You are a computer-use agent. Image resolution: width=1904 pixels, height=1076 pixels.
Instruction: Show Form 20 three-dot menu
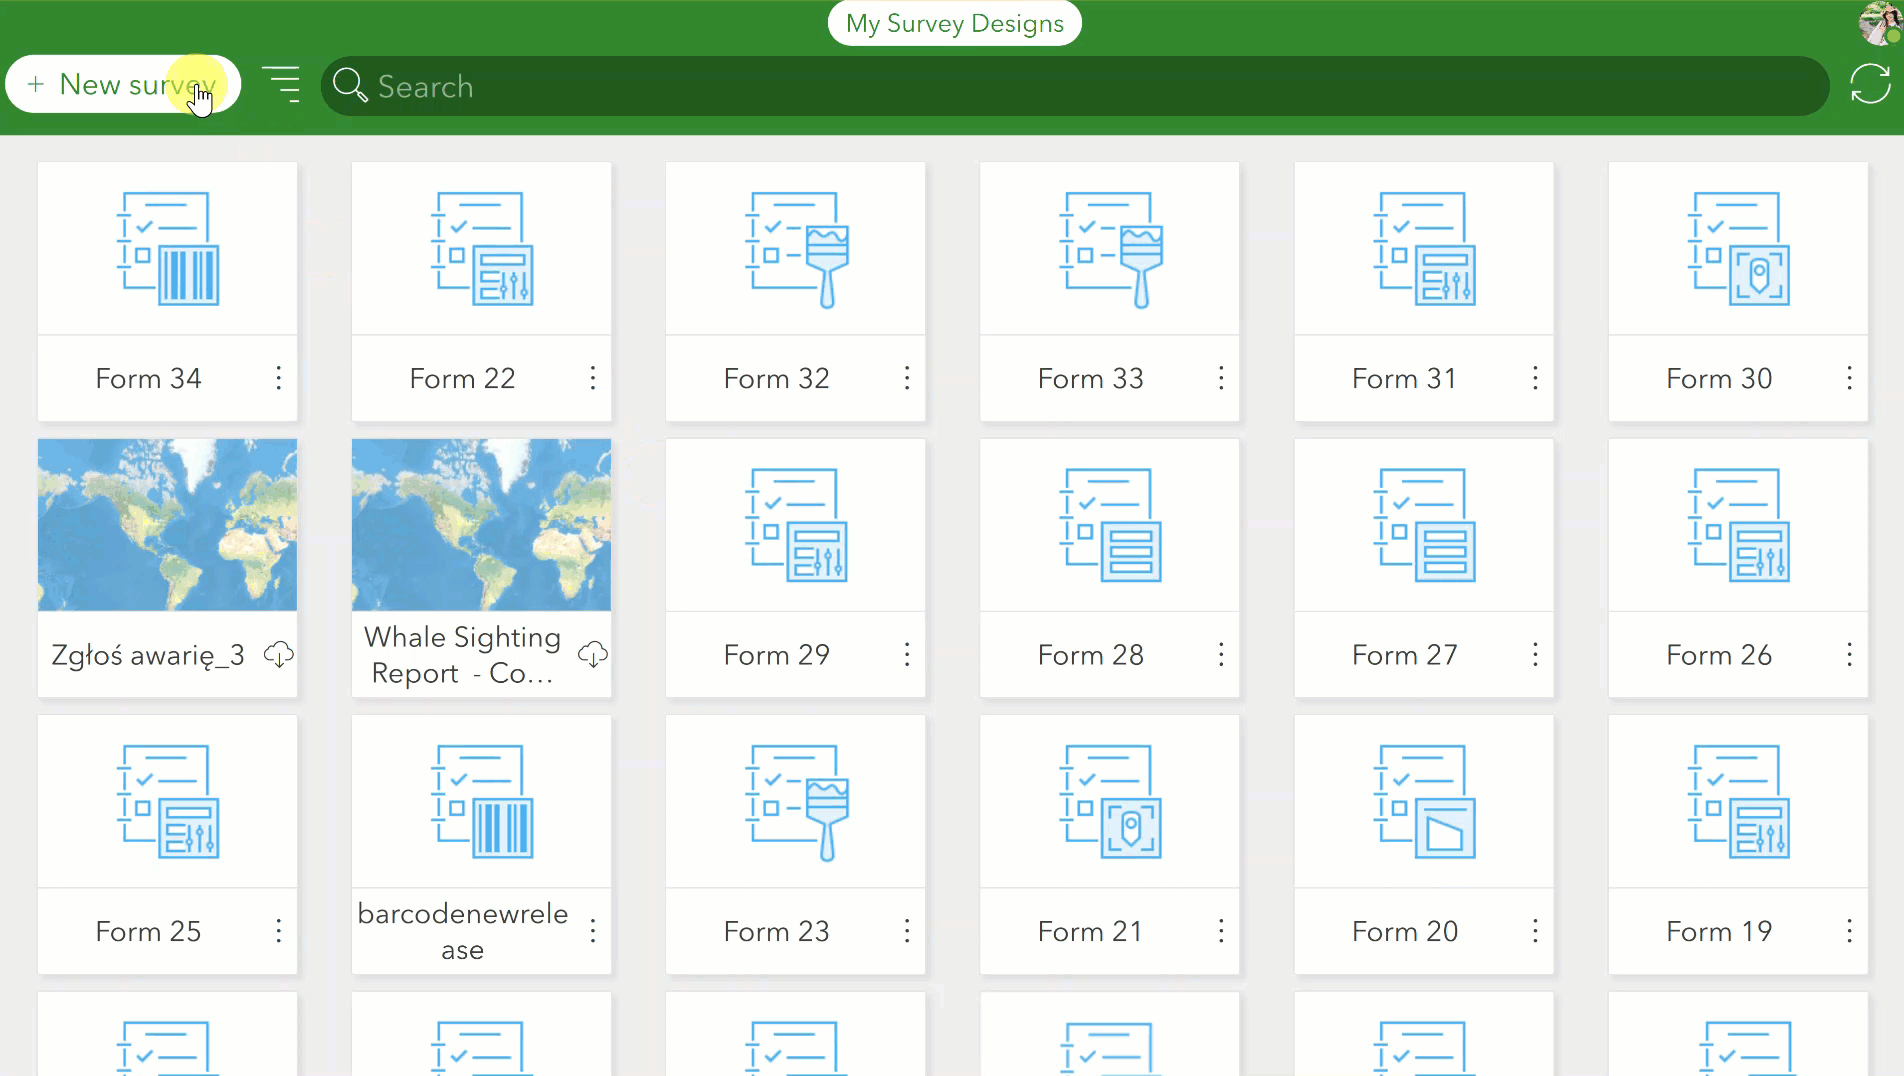[x=1534, y=931]
